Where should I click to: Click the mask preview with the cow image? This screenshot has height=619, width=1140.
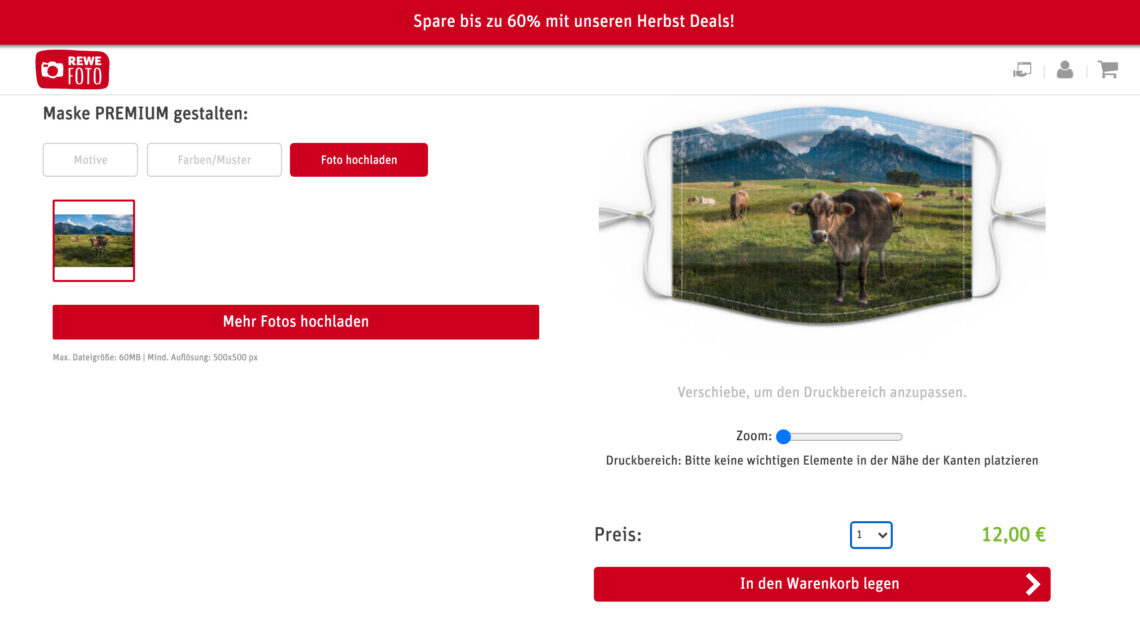[x=822, y=215]
